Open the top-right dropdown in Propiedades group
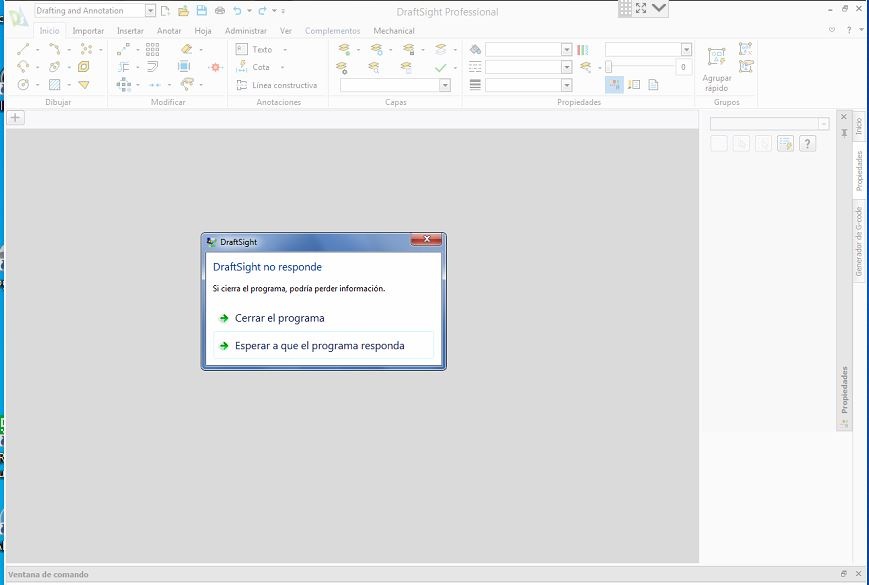 pos(687,49)
